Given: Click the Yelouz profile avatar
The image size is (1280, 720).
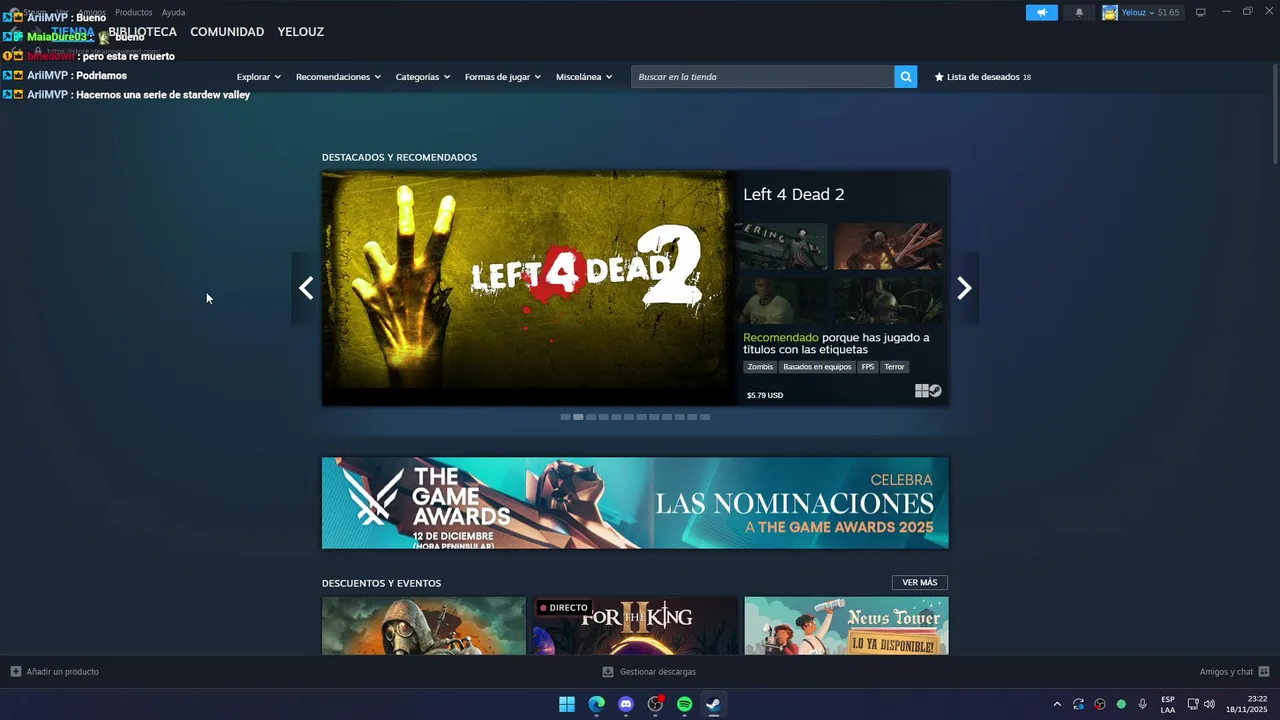Looking at the screenshot, I should 1109,12.
